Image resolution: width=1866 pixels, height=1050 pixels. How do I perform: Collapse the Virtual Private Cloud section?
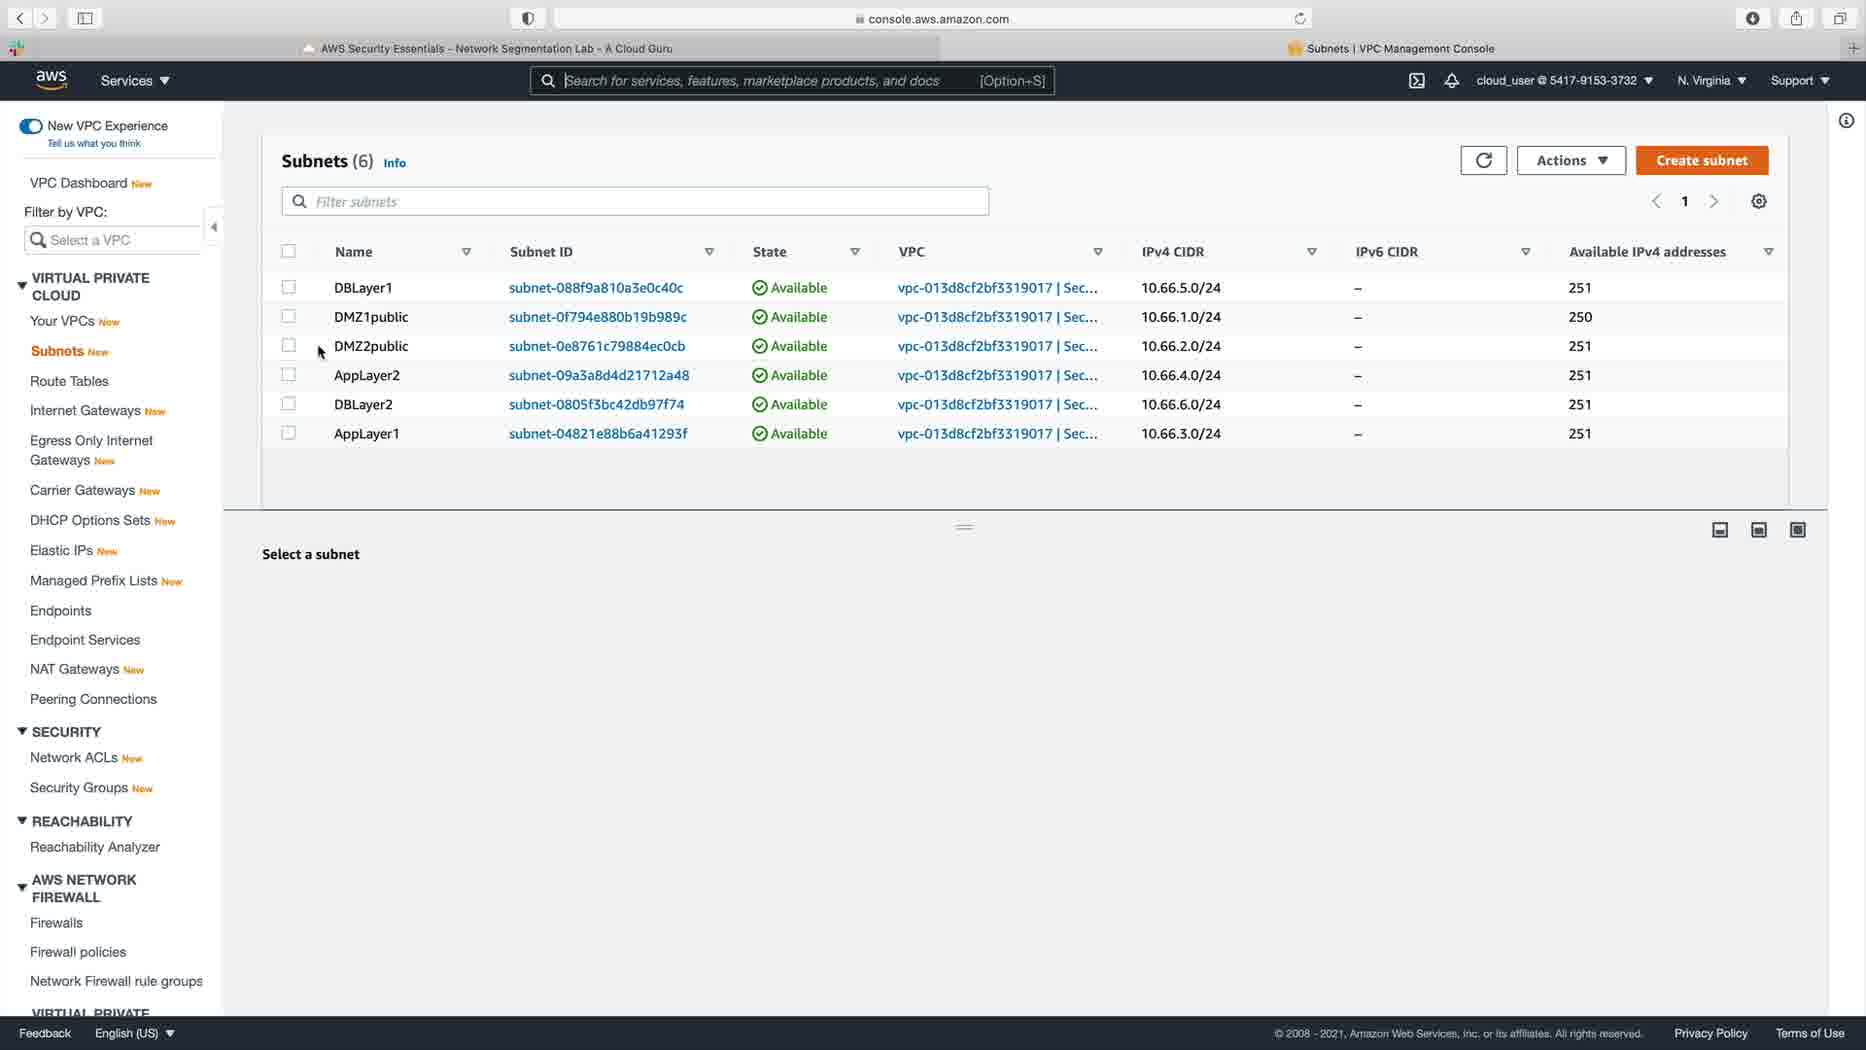click(22, 286)
